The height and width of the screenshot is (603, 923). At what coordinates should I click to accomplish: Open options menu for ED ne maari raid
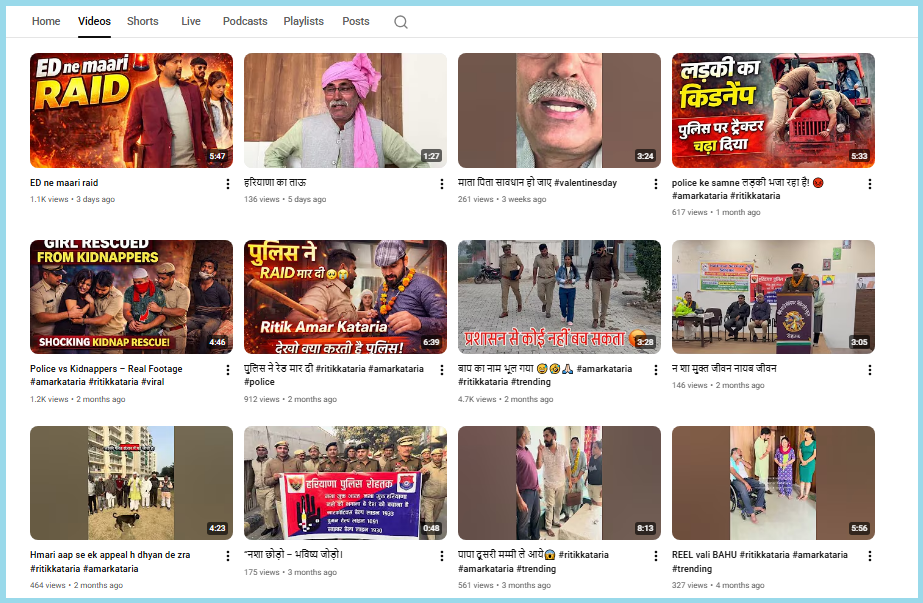228,184
